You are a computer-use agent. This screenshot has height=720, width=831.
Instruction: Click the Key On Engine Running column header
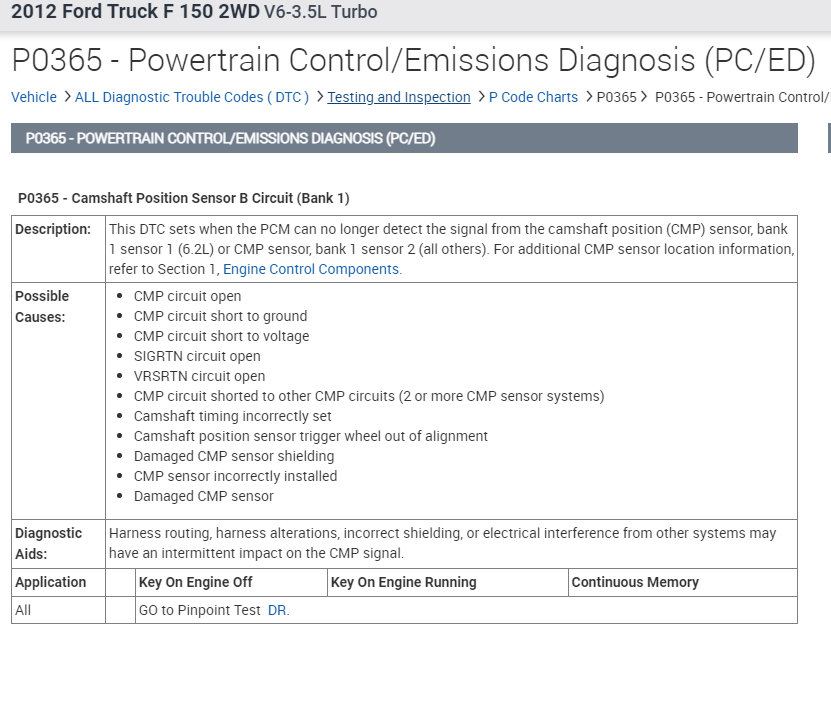[404, 582]
